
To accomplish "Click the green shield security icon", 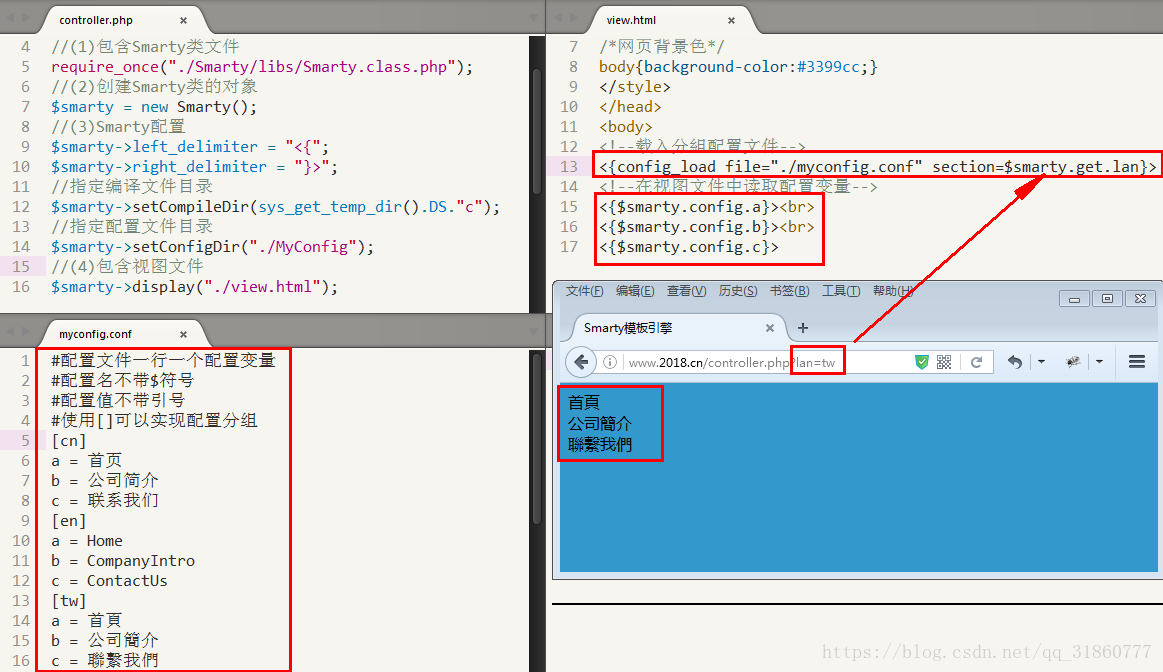I will point(922,362).
